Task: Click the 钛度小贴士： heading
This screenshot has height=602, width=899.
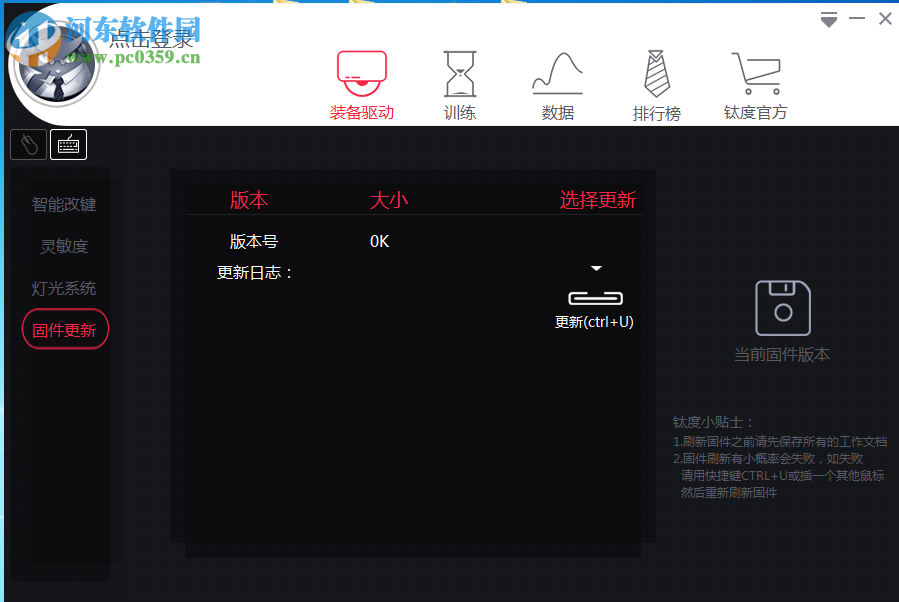Action: coord(713,423)
